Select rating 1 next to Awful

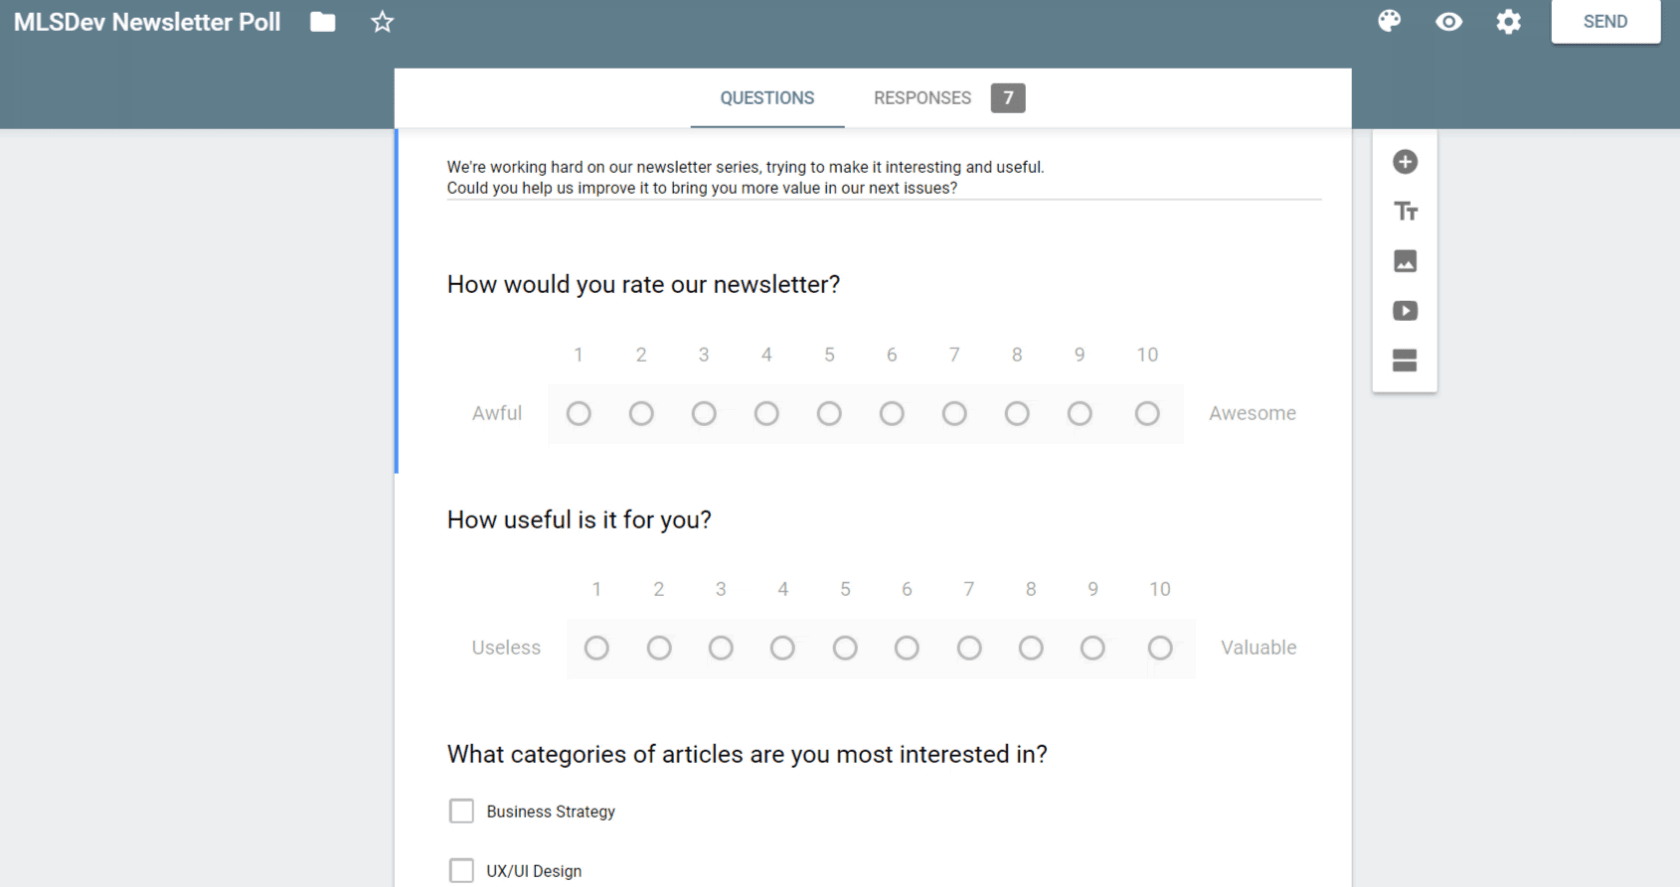pos(578,413)
